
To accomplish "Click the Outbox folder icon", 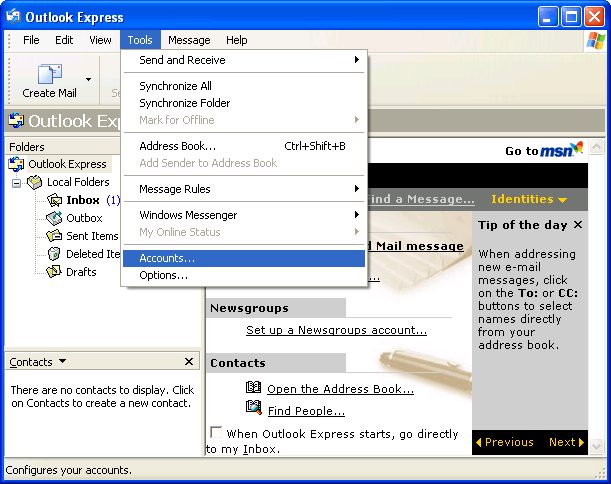I will click(54, 218).
